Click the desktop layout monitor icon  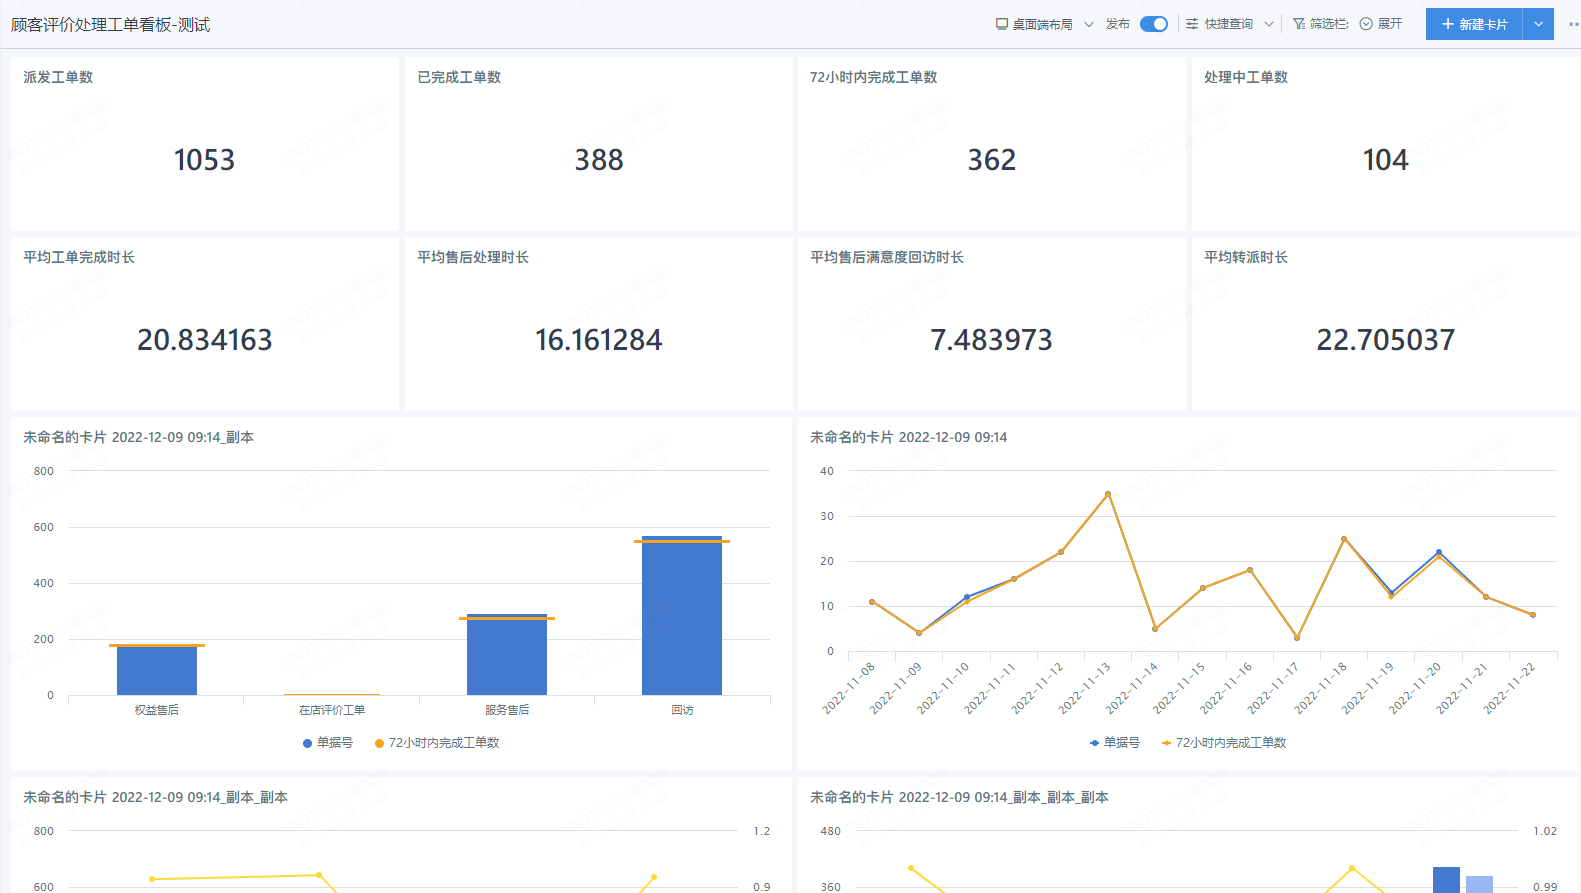[x=1002, y=24]
